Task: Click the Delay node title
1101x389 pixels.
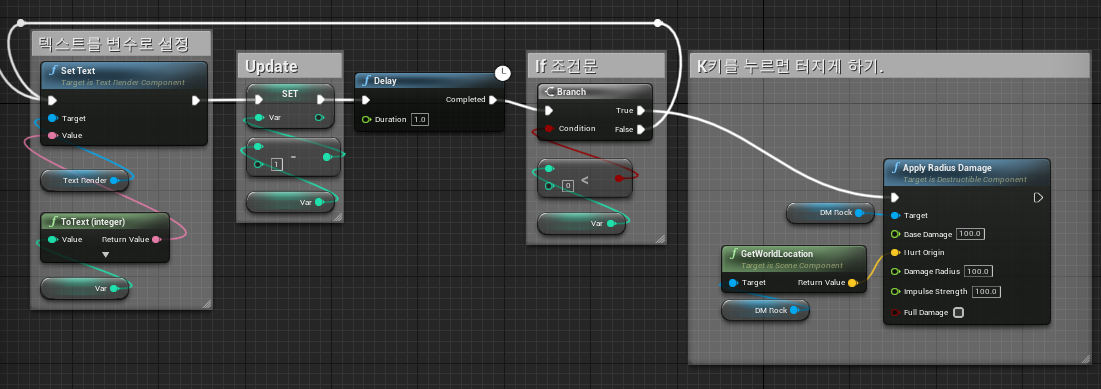Action: click(385, 81)
